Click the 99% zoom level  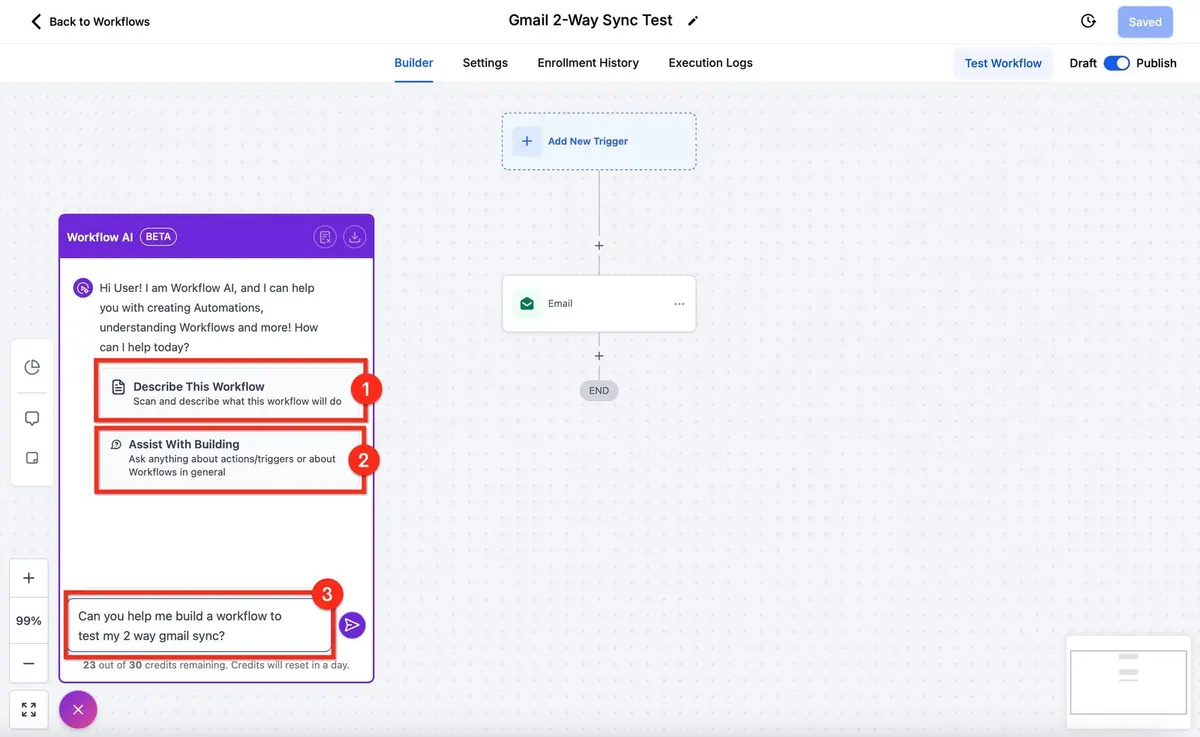[29, 621]
